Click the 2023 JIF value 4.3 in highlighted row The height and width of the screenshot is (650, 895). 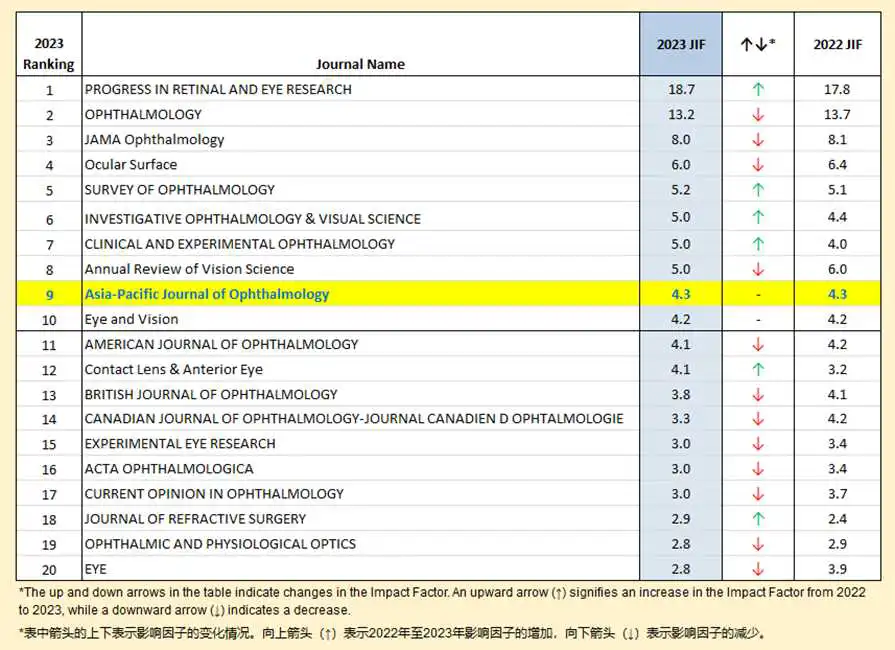pyautogui.click(x=681, y=294)
